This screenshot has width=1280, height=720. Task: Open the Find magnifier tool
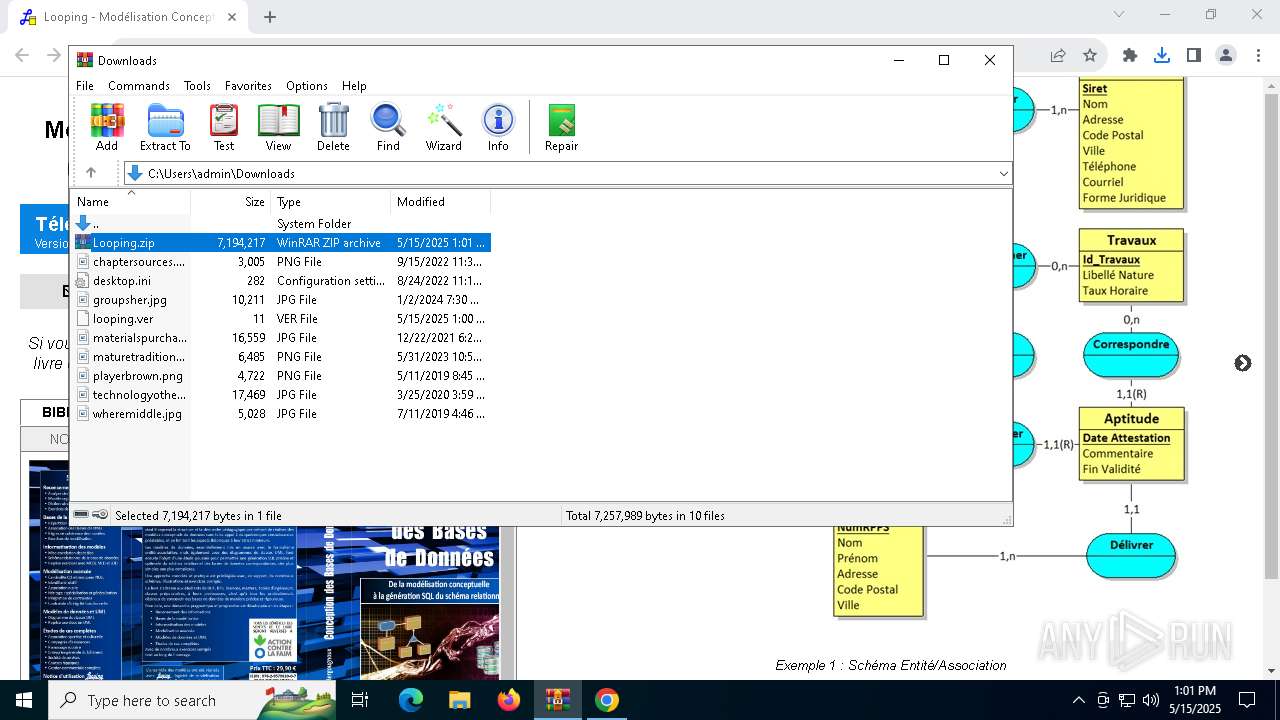point(388,127)
